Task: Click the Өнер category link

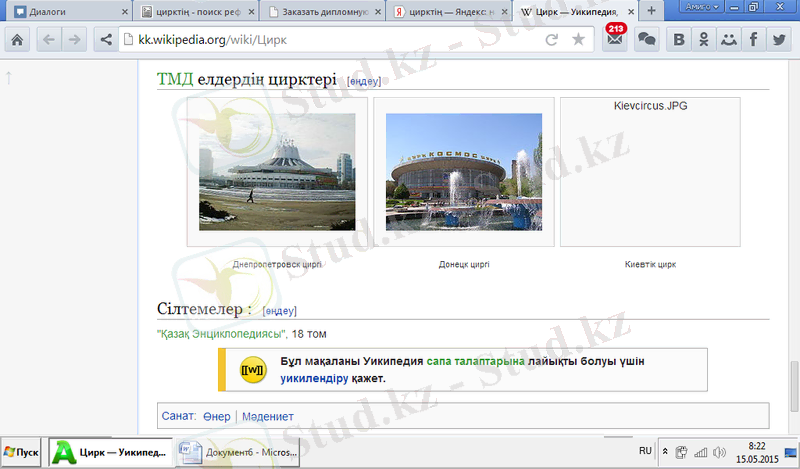Action: coord(216,415)
